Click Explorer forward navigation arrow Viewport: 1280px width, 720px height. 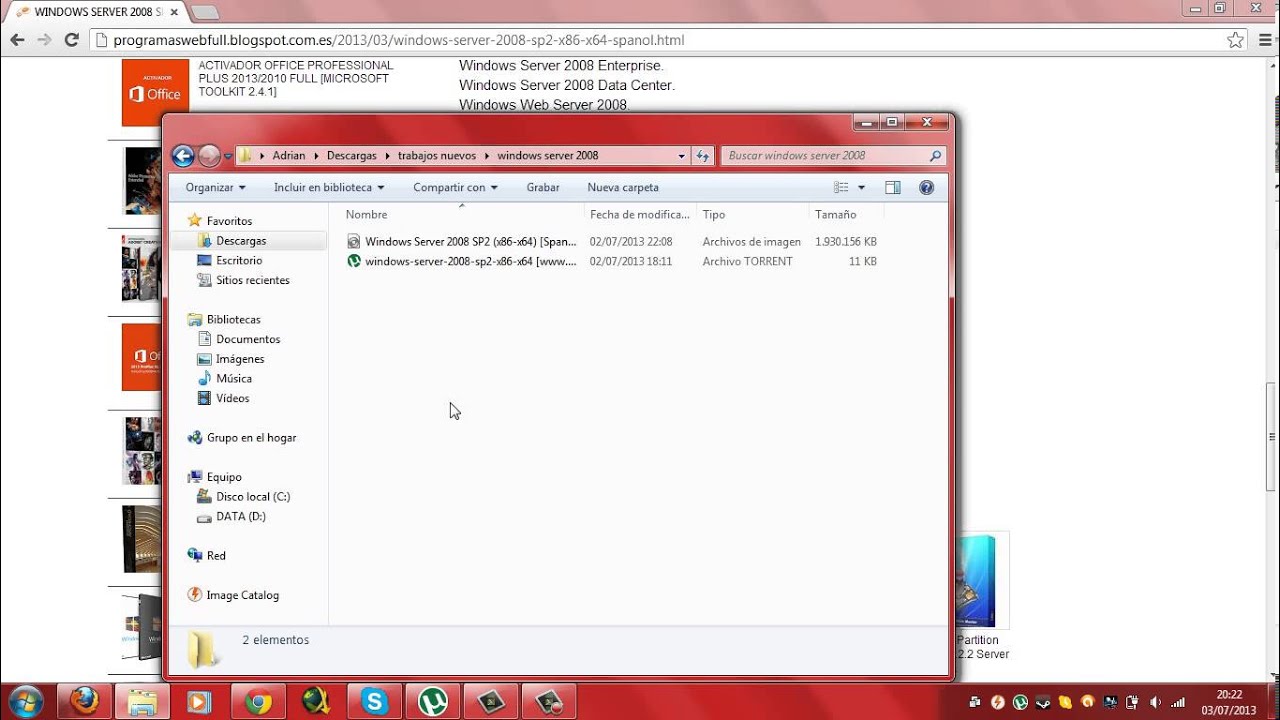coord(209,156)
